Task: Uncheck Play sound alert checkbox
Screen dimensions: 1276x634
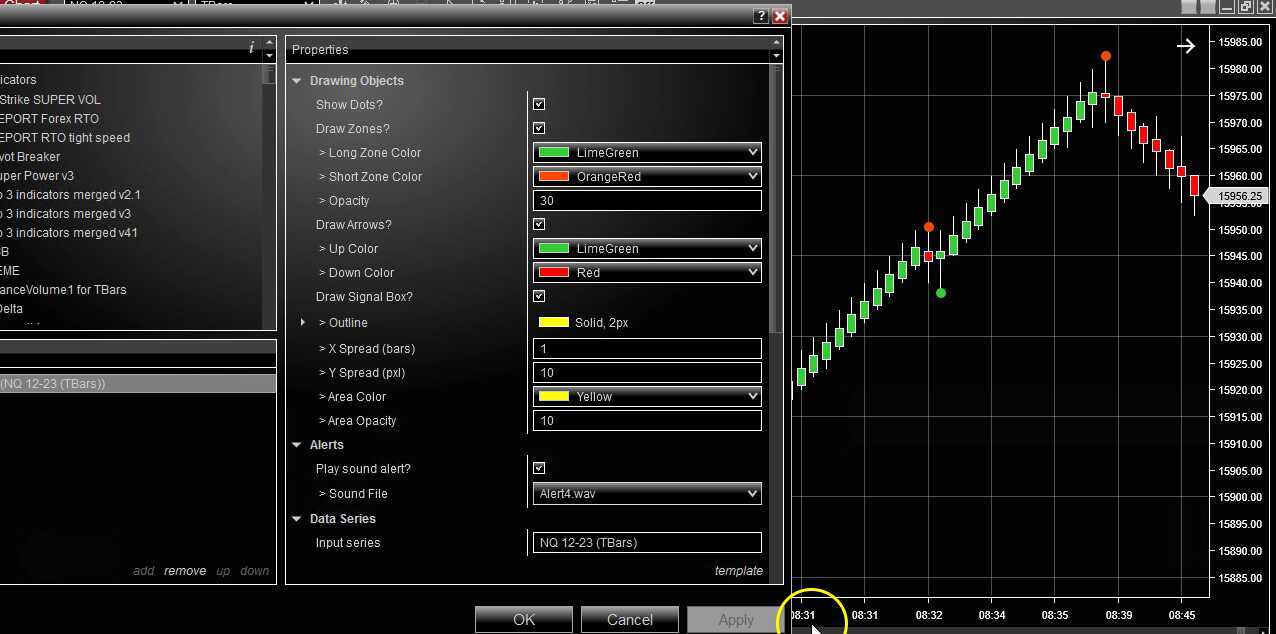Action: coord(539,469)
